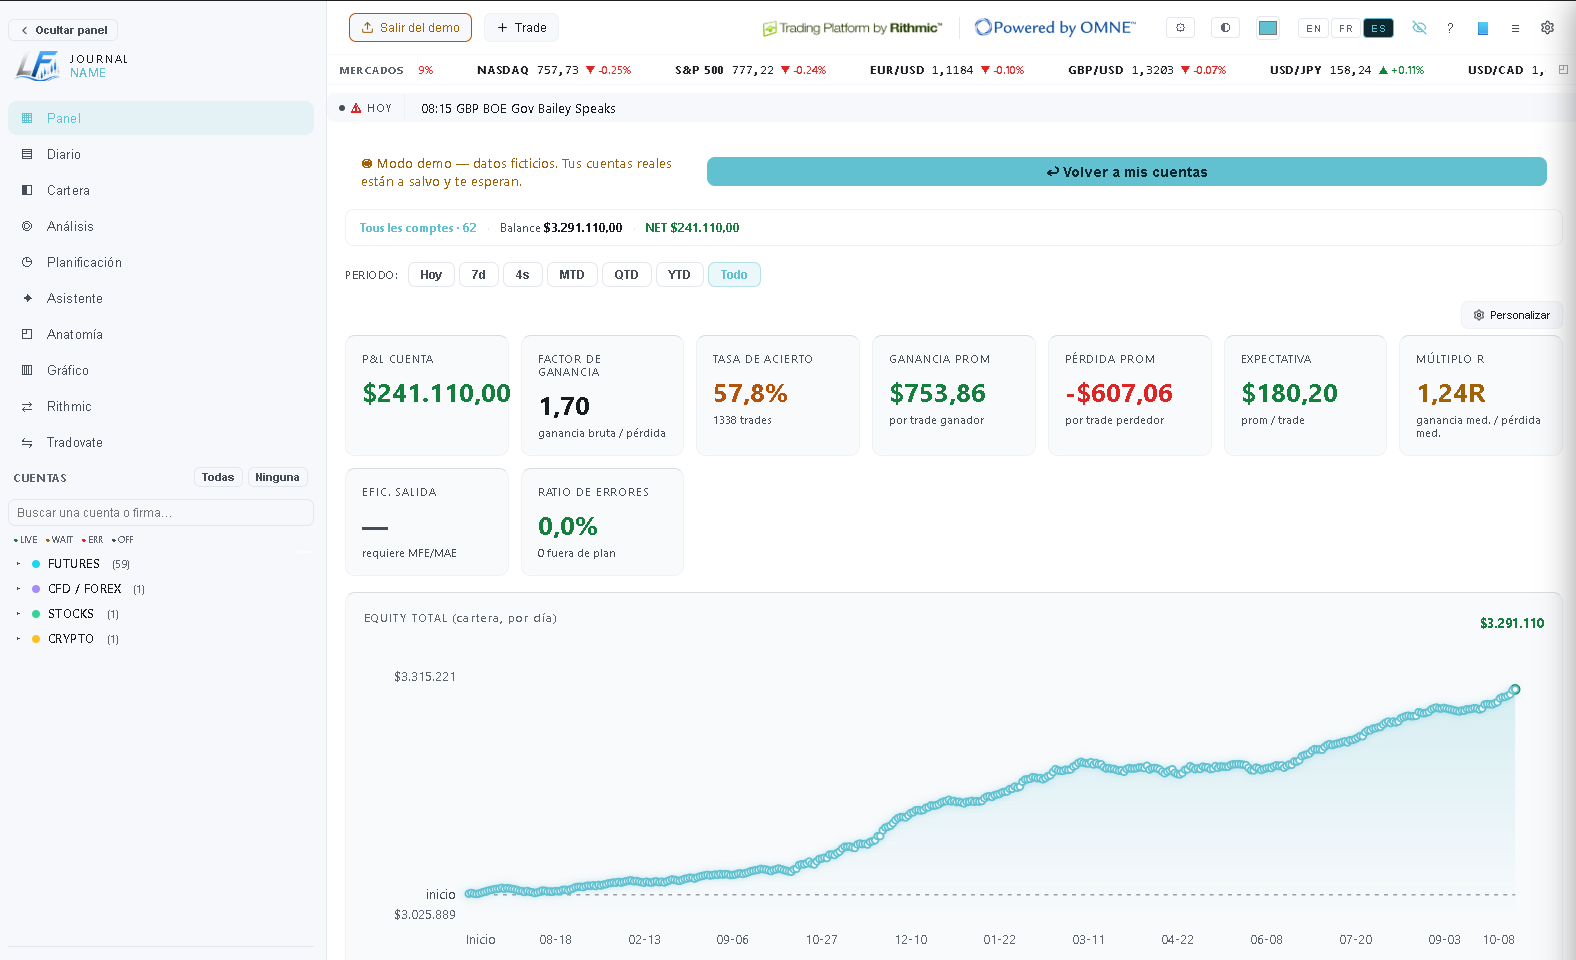The image size is (1576, 960).
Task: Click the Análisis sidebar icon
Action: coord(27,226)
